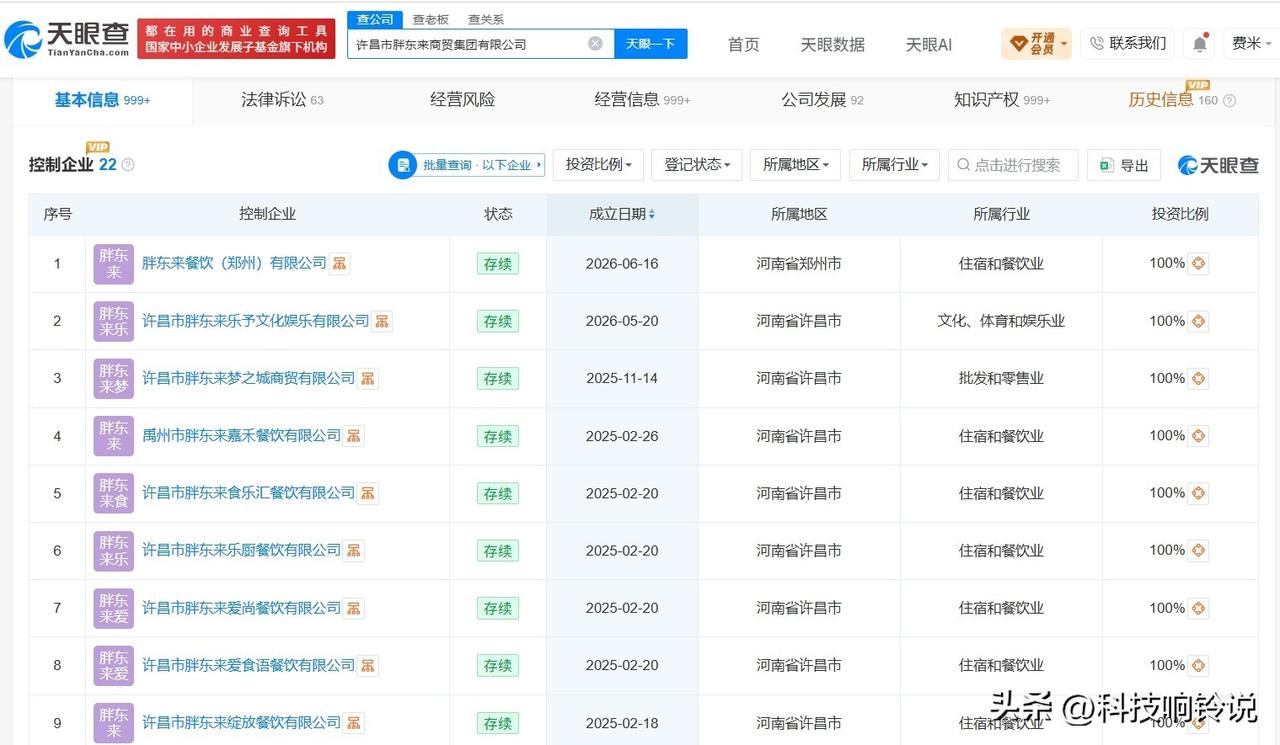Open the TianYanCha logo home link

(67, 38)
